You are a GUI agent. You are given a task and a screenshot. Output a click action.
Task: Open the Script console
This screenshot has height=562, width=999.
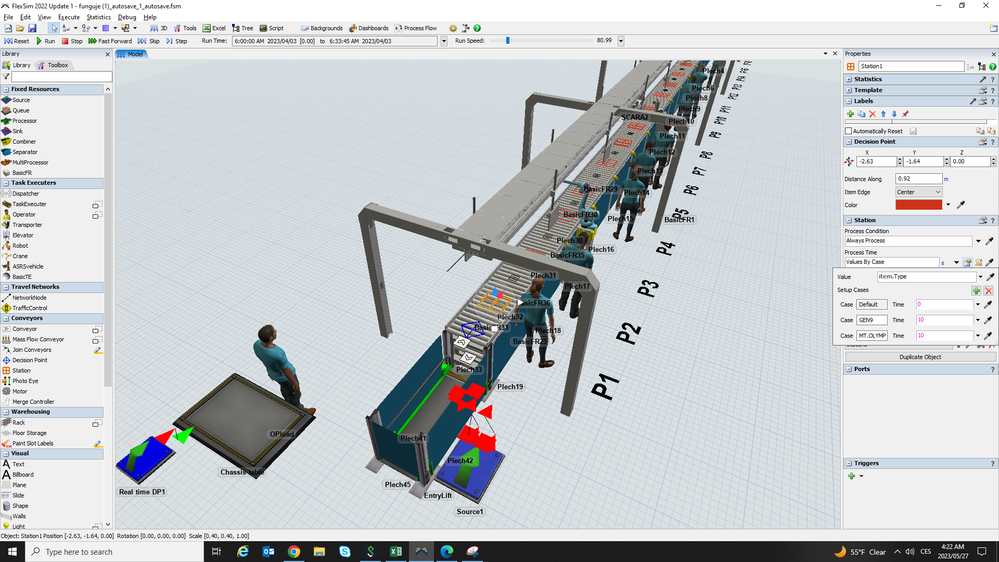tap(271, 28)
